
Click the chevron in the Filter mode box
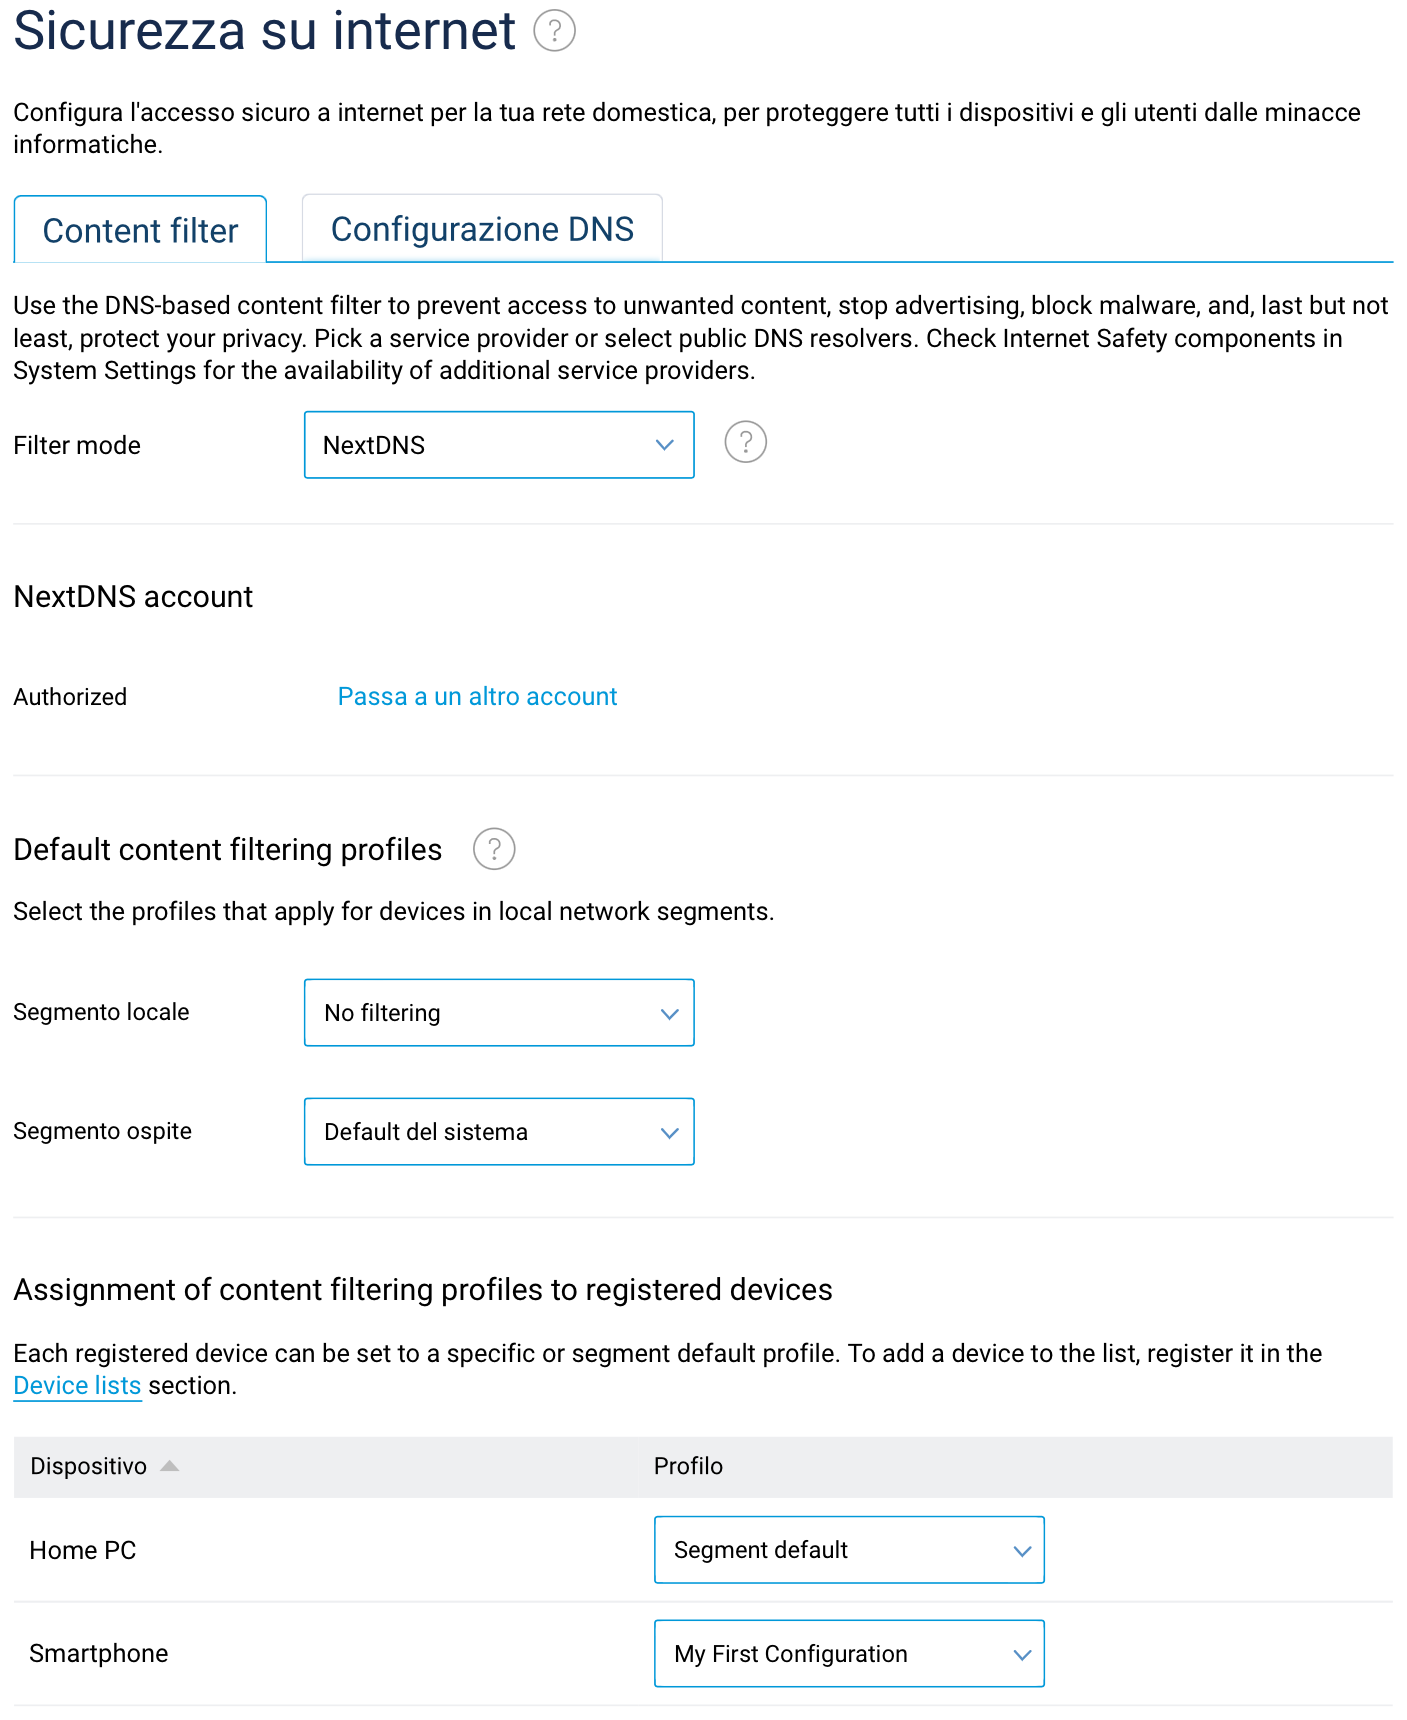(x=665, y=445)
